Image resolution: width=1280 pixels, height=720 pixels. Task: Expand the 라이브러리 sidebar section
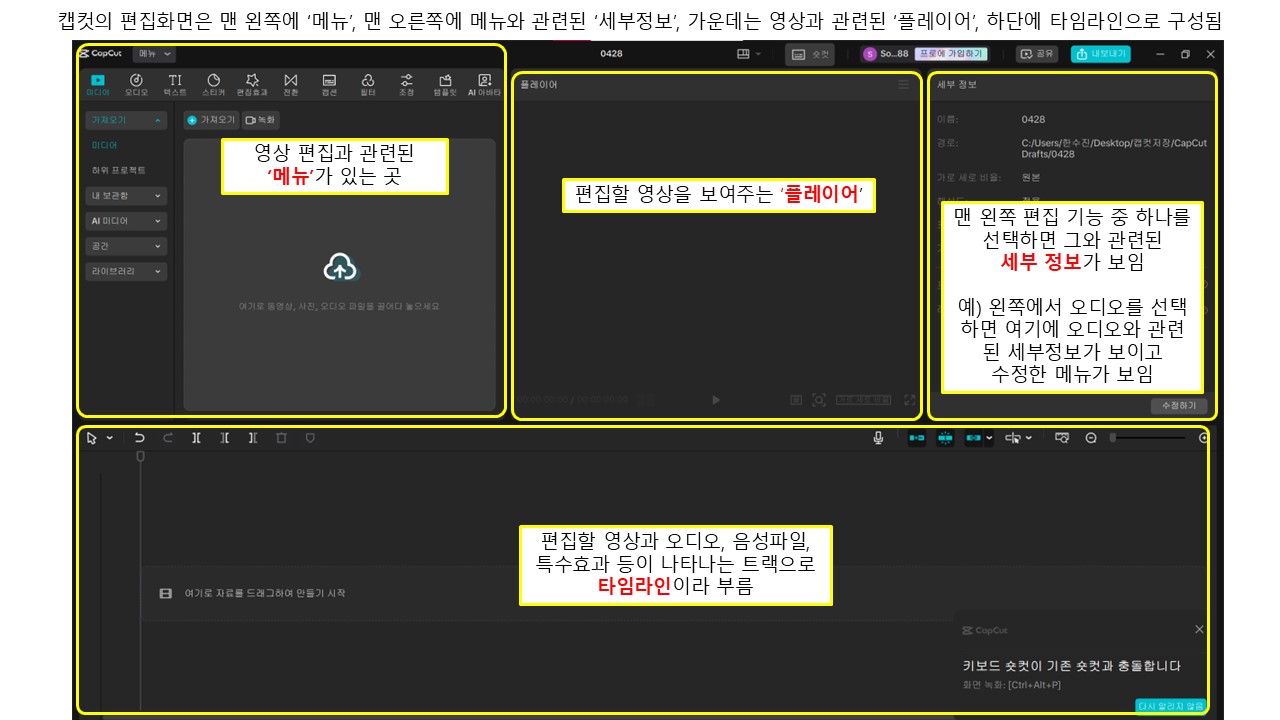[x=125, y=271]
